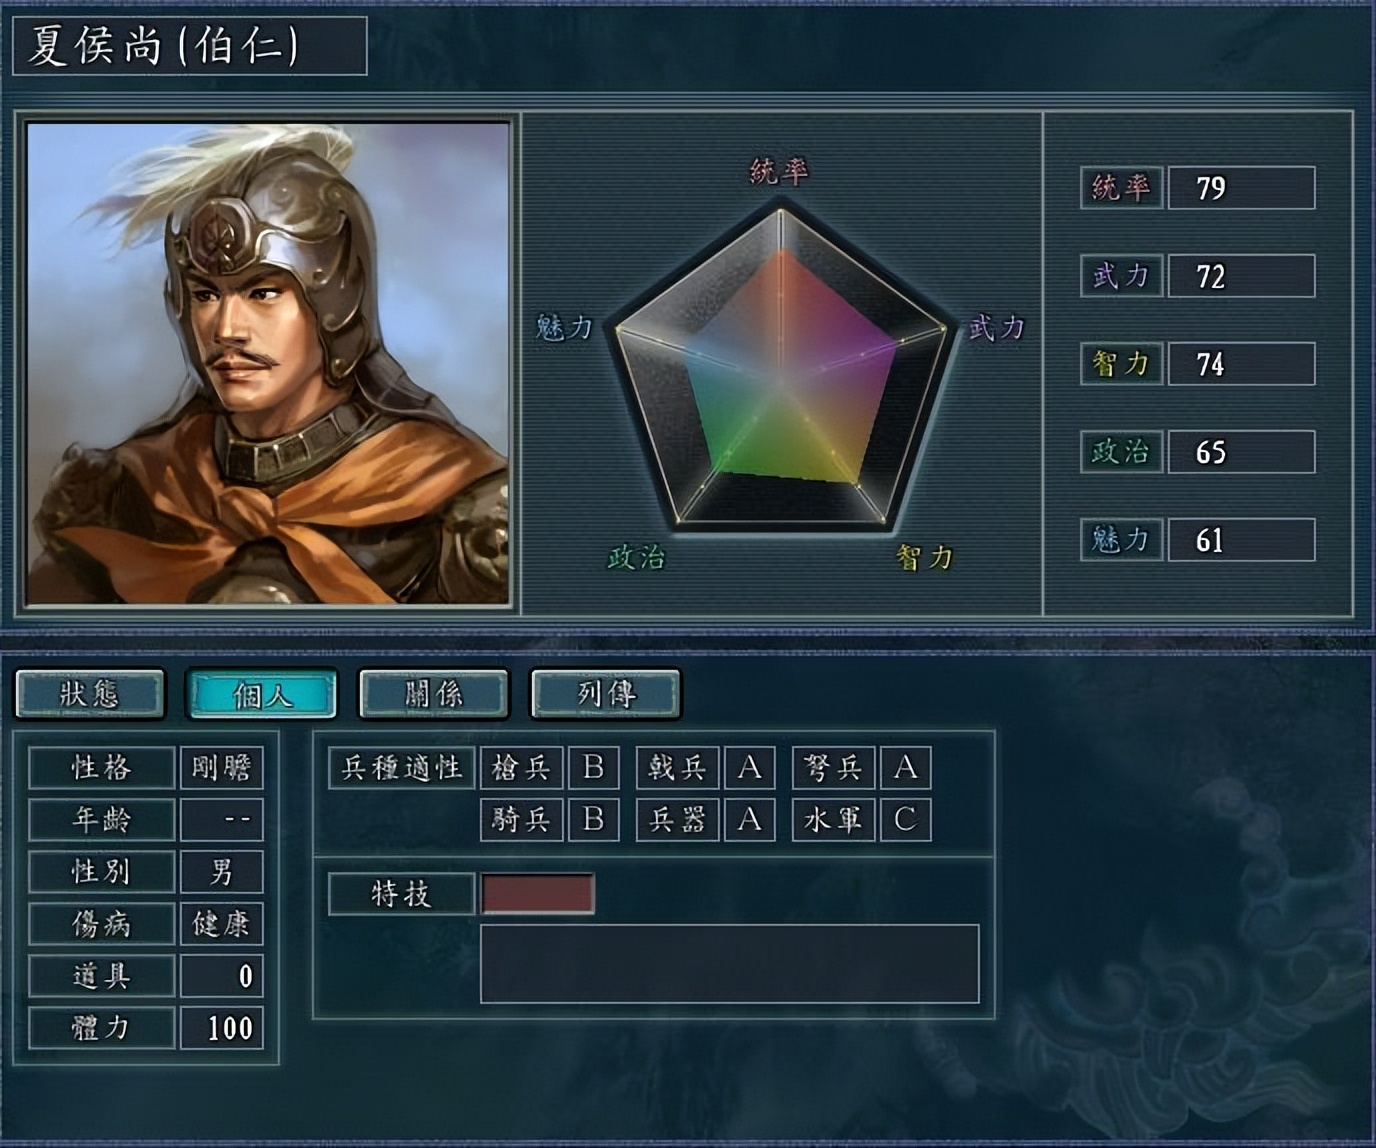The height and width of the screenshot is (1148, 1376).
Task: Select the 個人 tab
Action: pos(262,693)
